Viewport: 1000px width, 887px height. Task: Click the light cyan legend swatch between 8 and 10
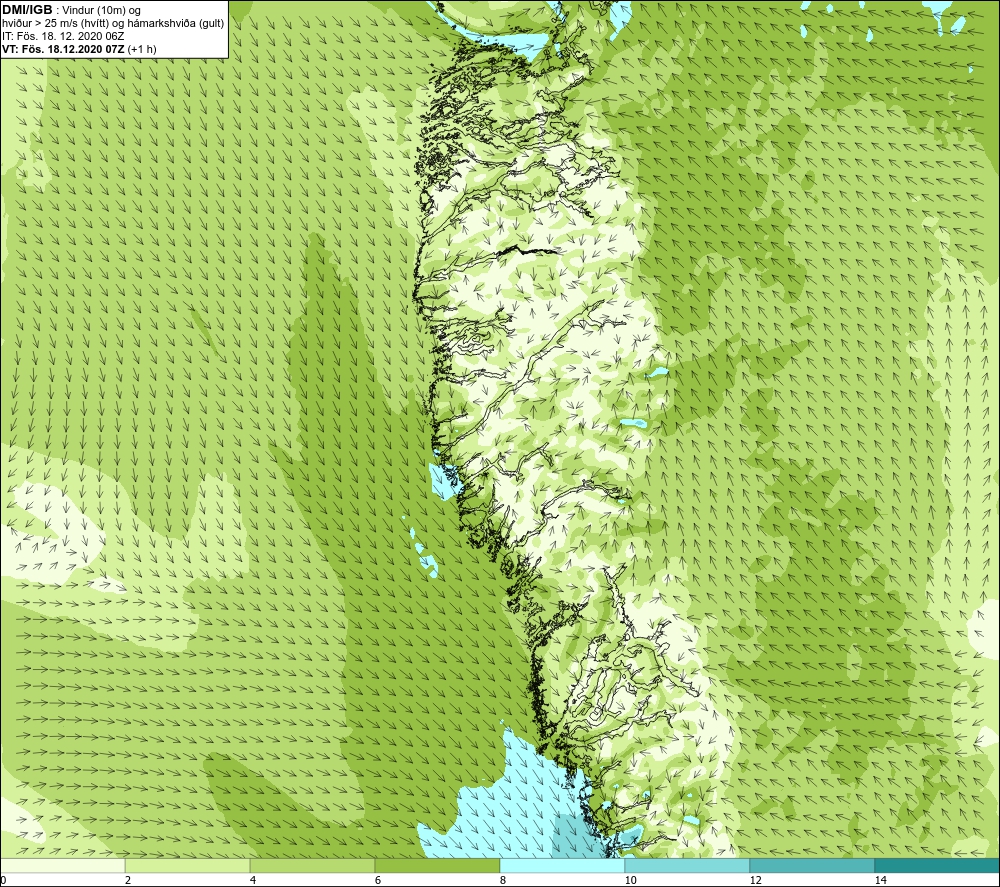tap(562, 865)
